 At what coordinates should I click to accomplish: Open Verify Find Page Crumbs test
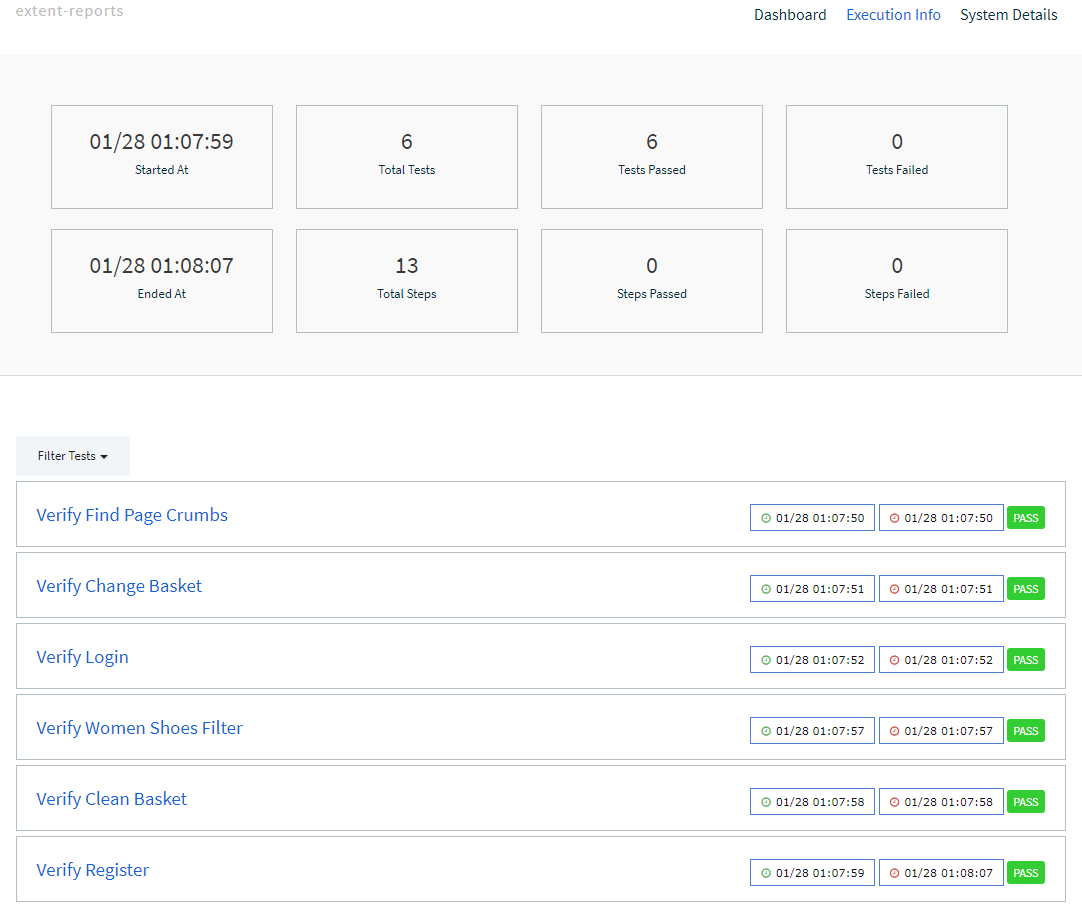[132, 515]
